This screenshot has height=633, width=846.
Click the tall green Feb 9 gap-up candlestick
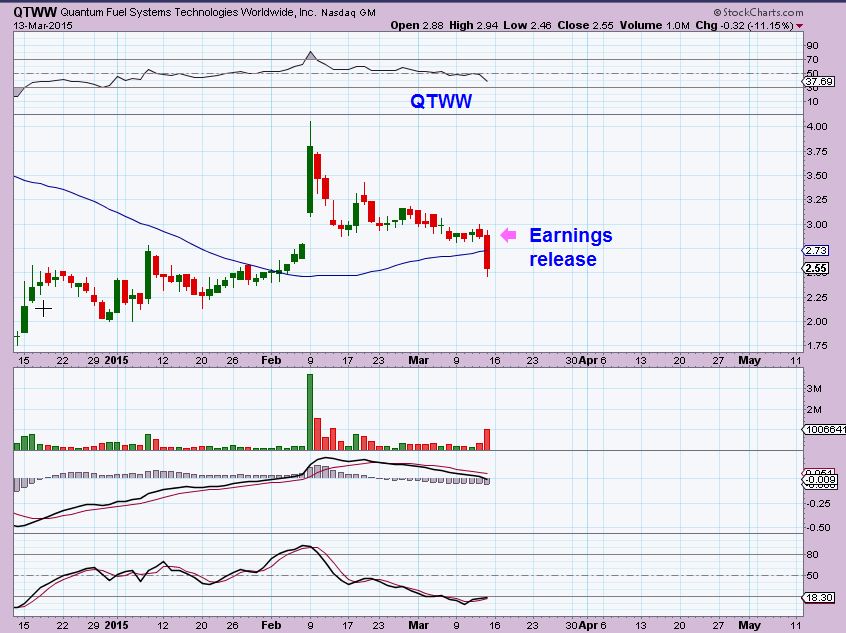[x=310, y=179]
